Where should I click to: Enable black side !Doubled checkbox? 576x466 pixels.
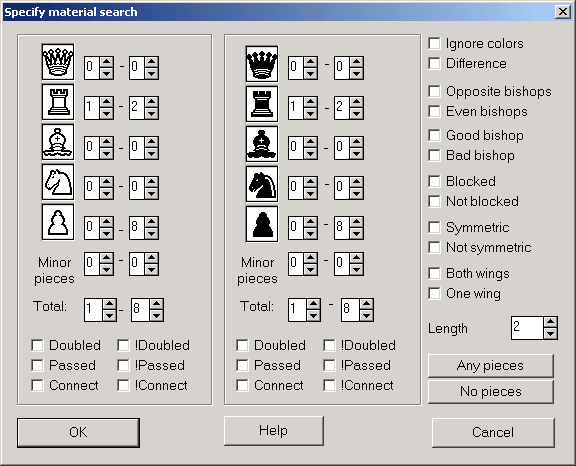click(x=330, y=345)
